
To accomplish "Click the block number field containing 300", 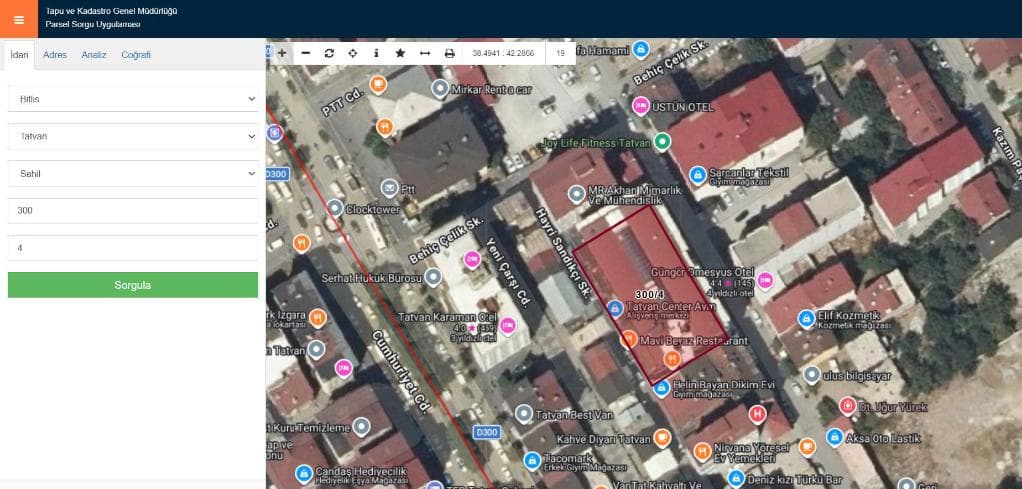I will (133, 211).
